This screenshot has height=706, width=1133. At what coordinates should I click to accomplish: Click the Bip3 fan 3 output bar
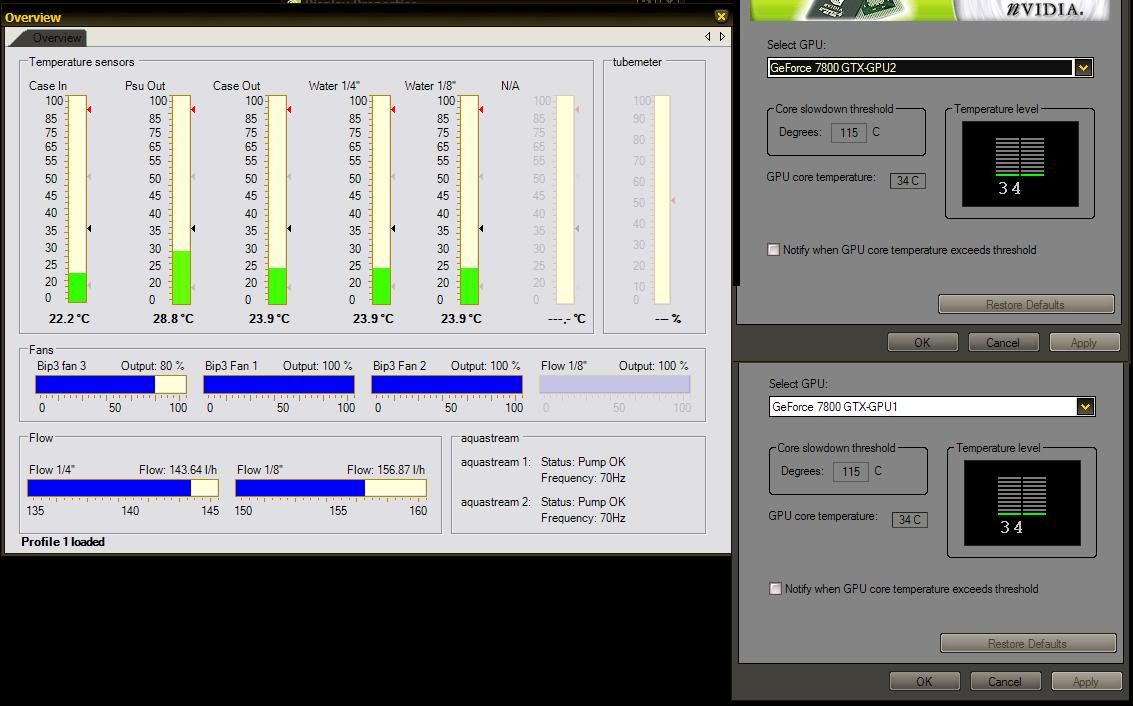coord(111,385)
